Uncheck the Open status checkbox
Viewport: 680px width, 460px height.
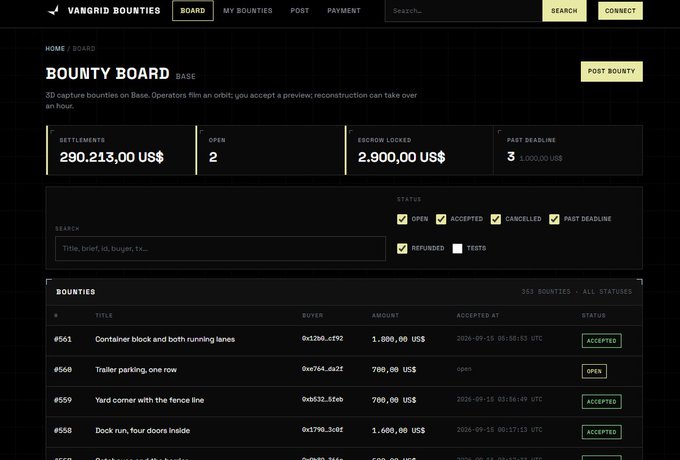pos(402,219)
